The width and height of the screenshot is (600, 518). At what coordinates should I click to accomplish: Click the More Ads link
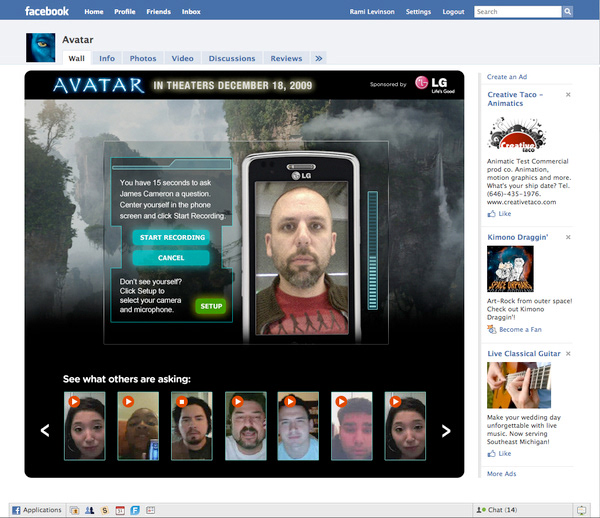coord(501,474)
